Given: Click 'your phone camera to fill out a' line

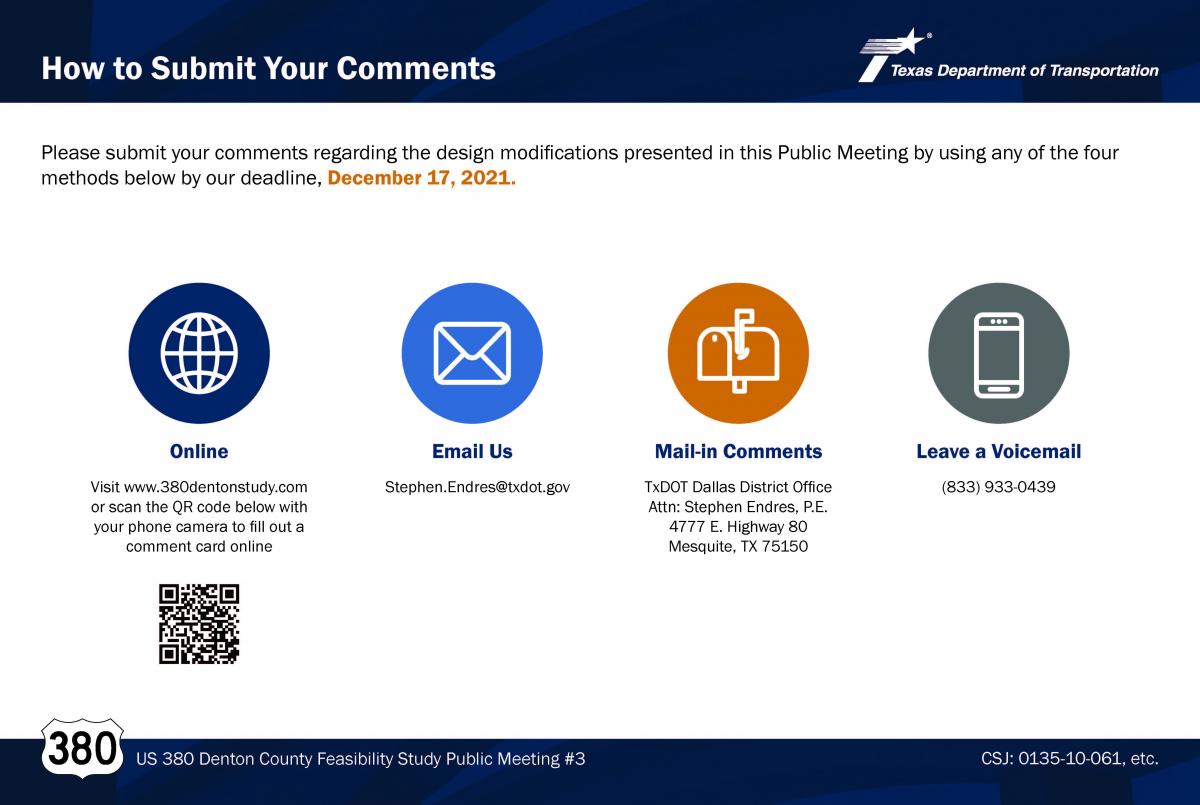Looking at the screenshot, I should point(199,526).
